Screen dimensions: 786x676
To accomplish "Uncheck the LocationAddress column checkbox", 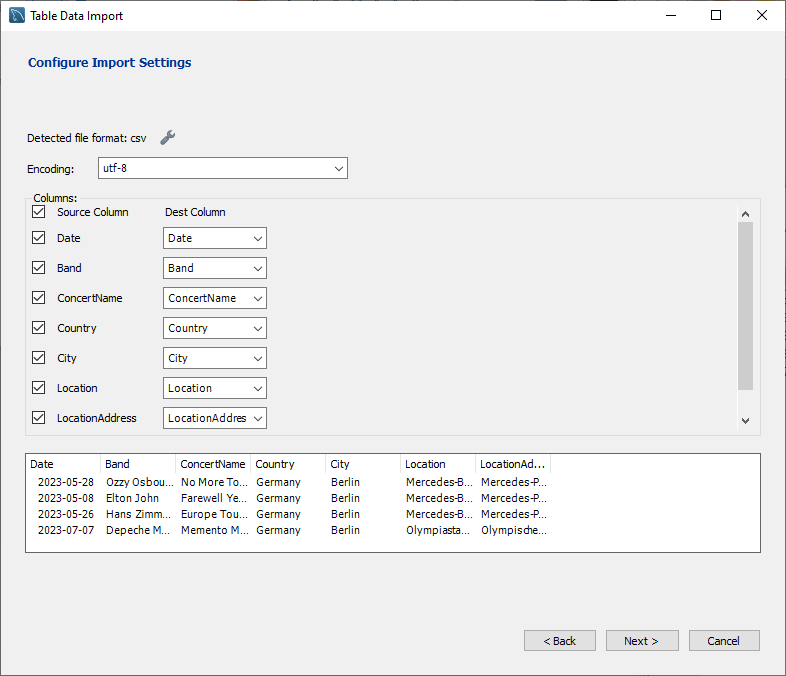I will pyautogui.click(x=39, y=418).
